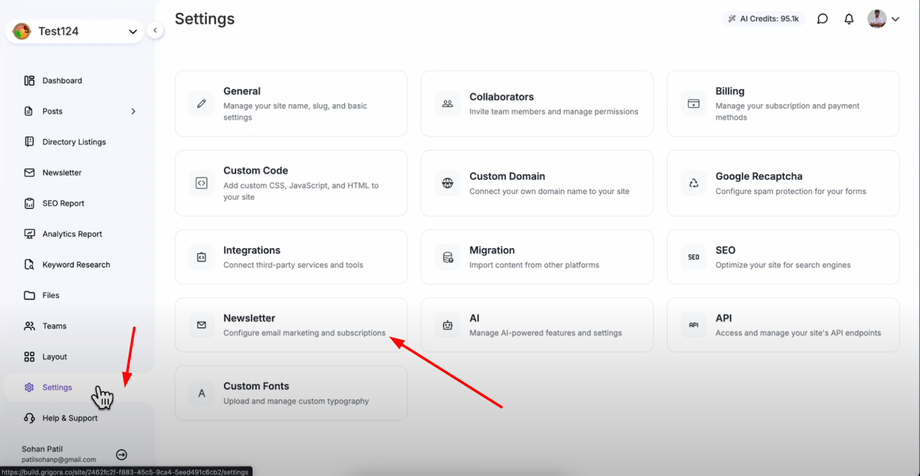Viewport: 920px width, 476px height.
Task: Expand the Posts submenu chevron
Action: click(133, 111)
